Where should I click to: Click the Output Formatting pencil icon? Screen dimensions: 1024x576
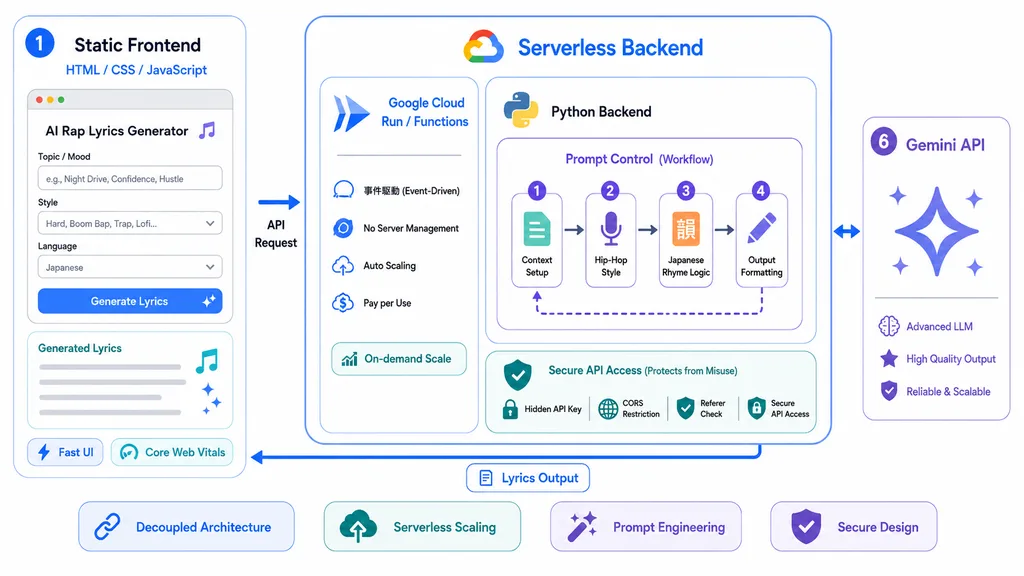point(761,227)
